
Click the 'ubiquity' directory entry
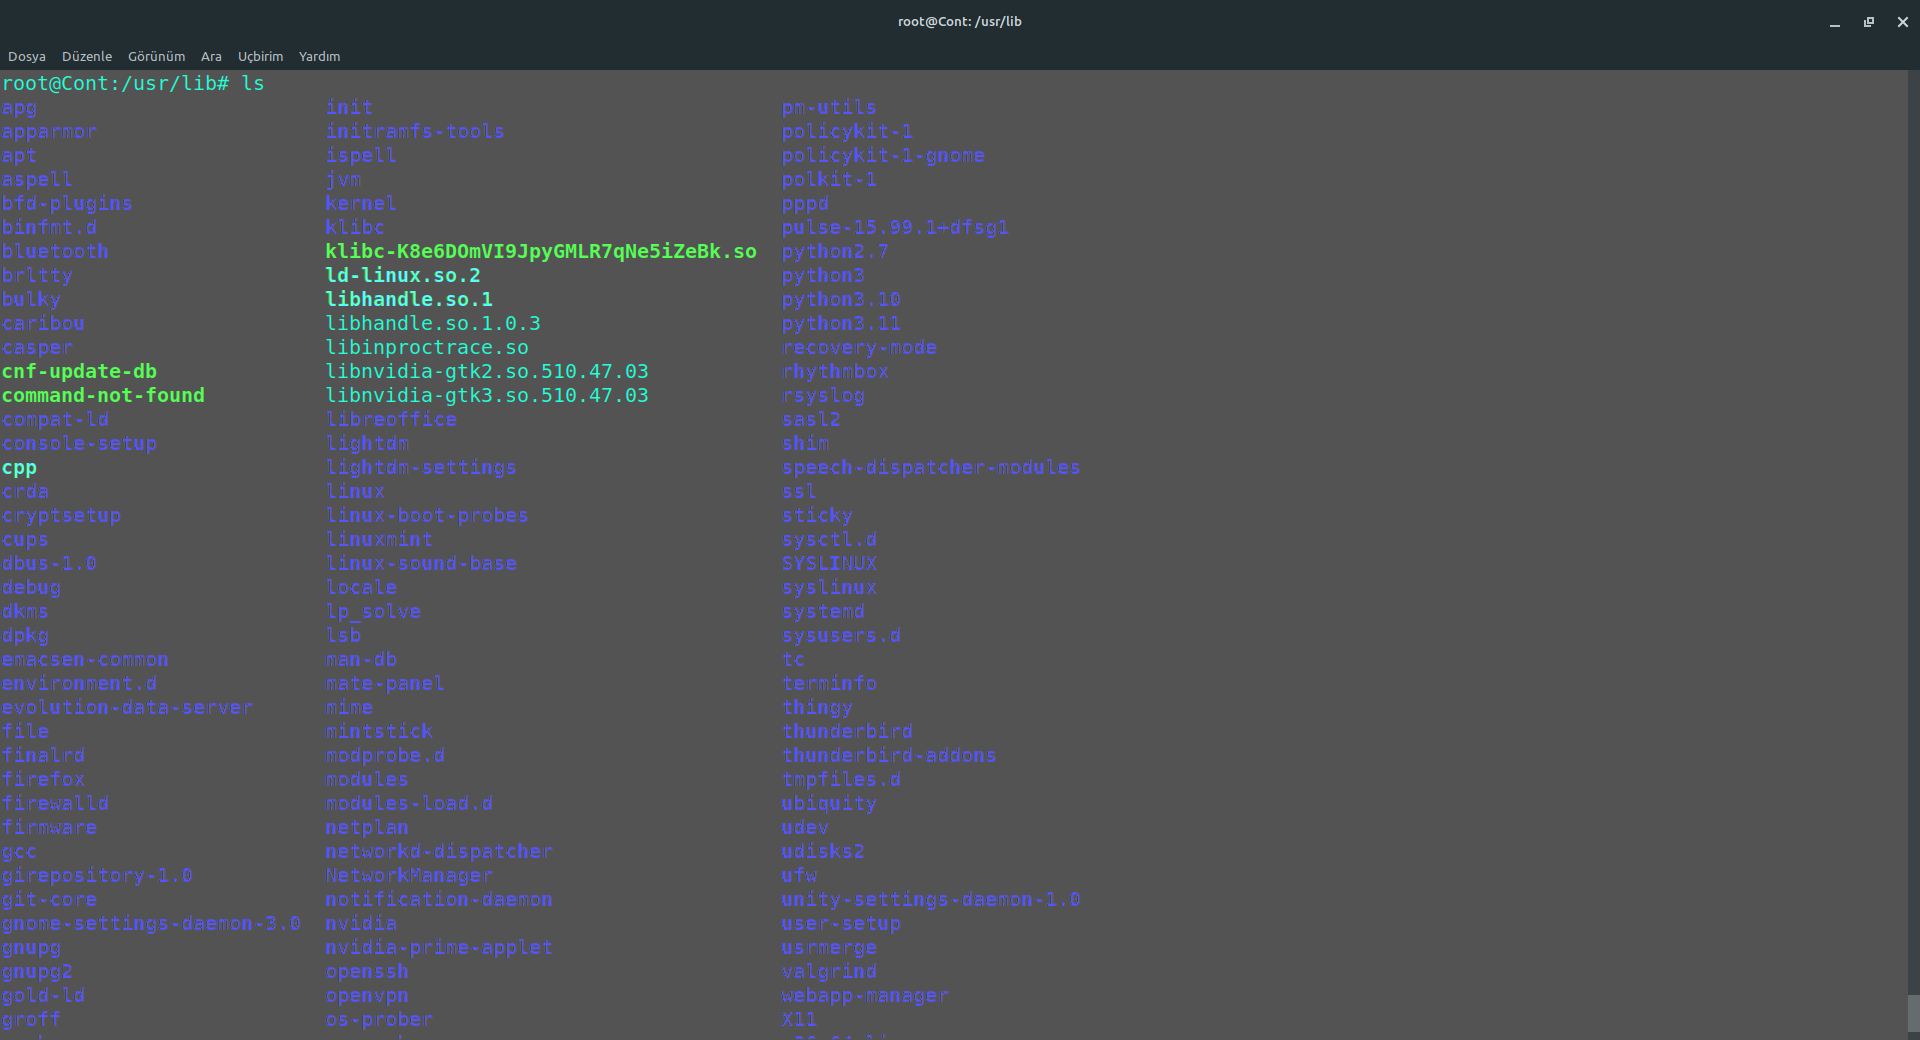[829, 804]
